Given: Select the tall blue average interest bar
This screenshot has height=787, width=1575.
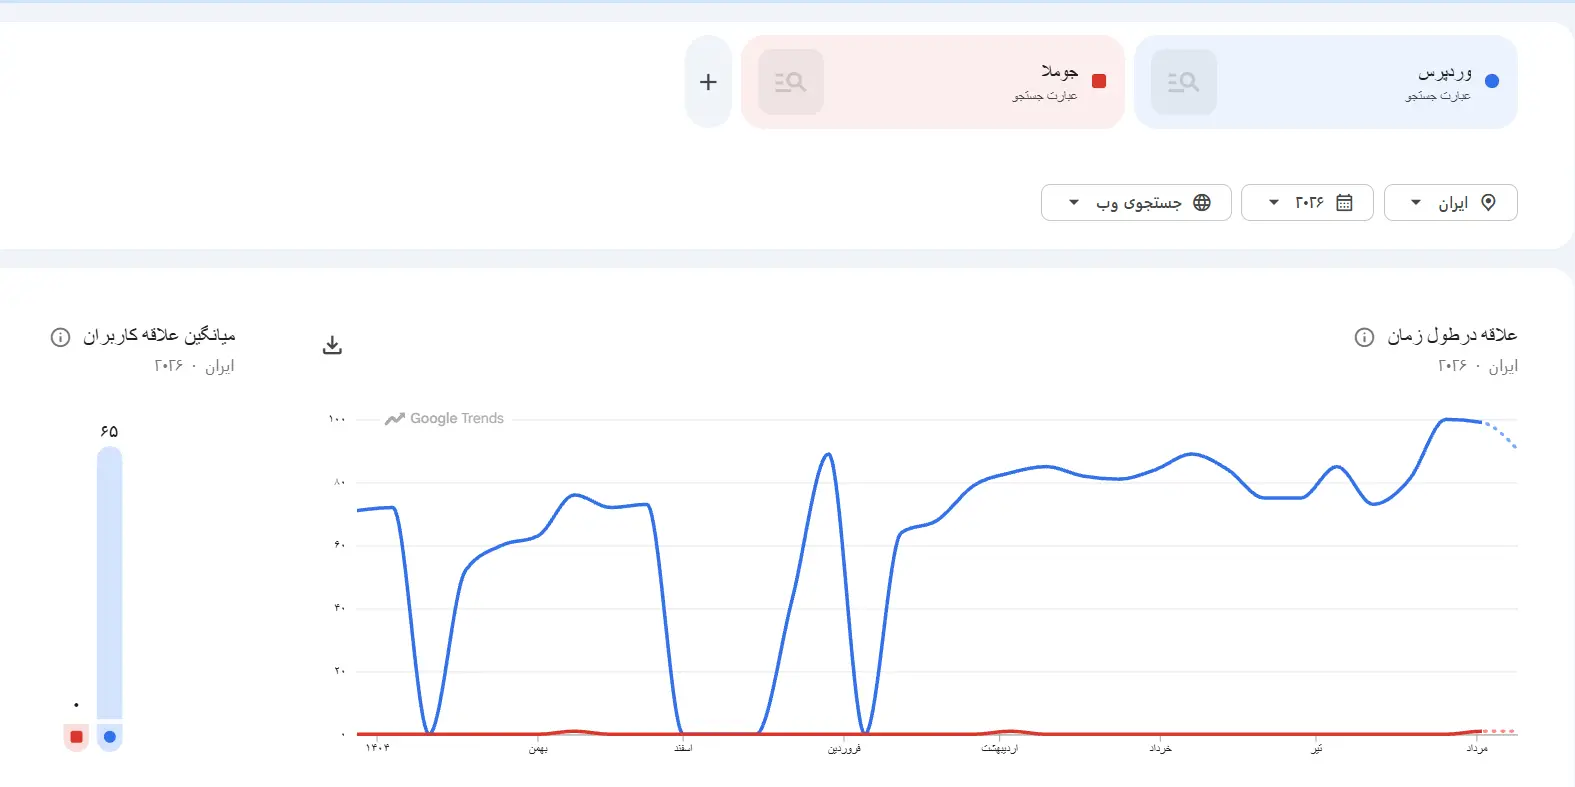Looking at the screenshot, I should pyautogui.click(x=110, y=583).
